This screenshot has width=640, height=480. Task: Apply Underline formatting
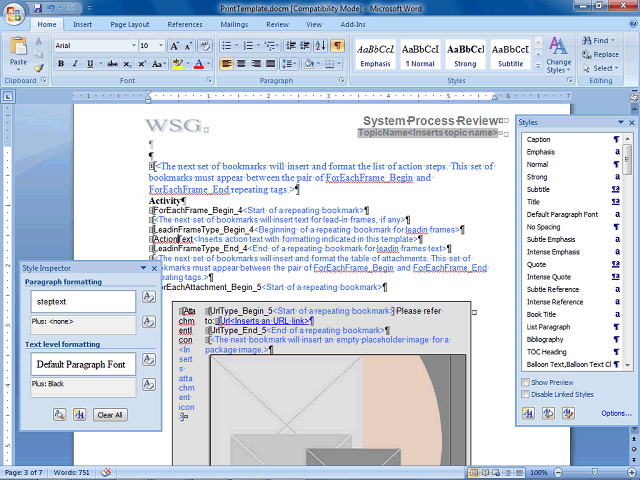click(x=90, y=64)
